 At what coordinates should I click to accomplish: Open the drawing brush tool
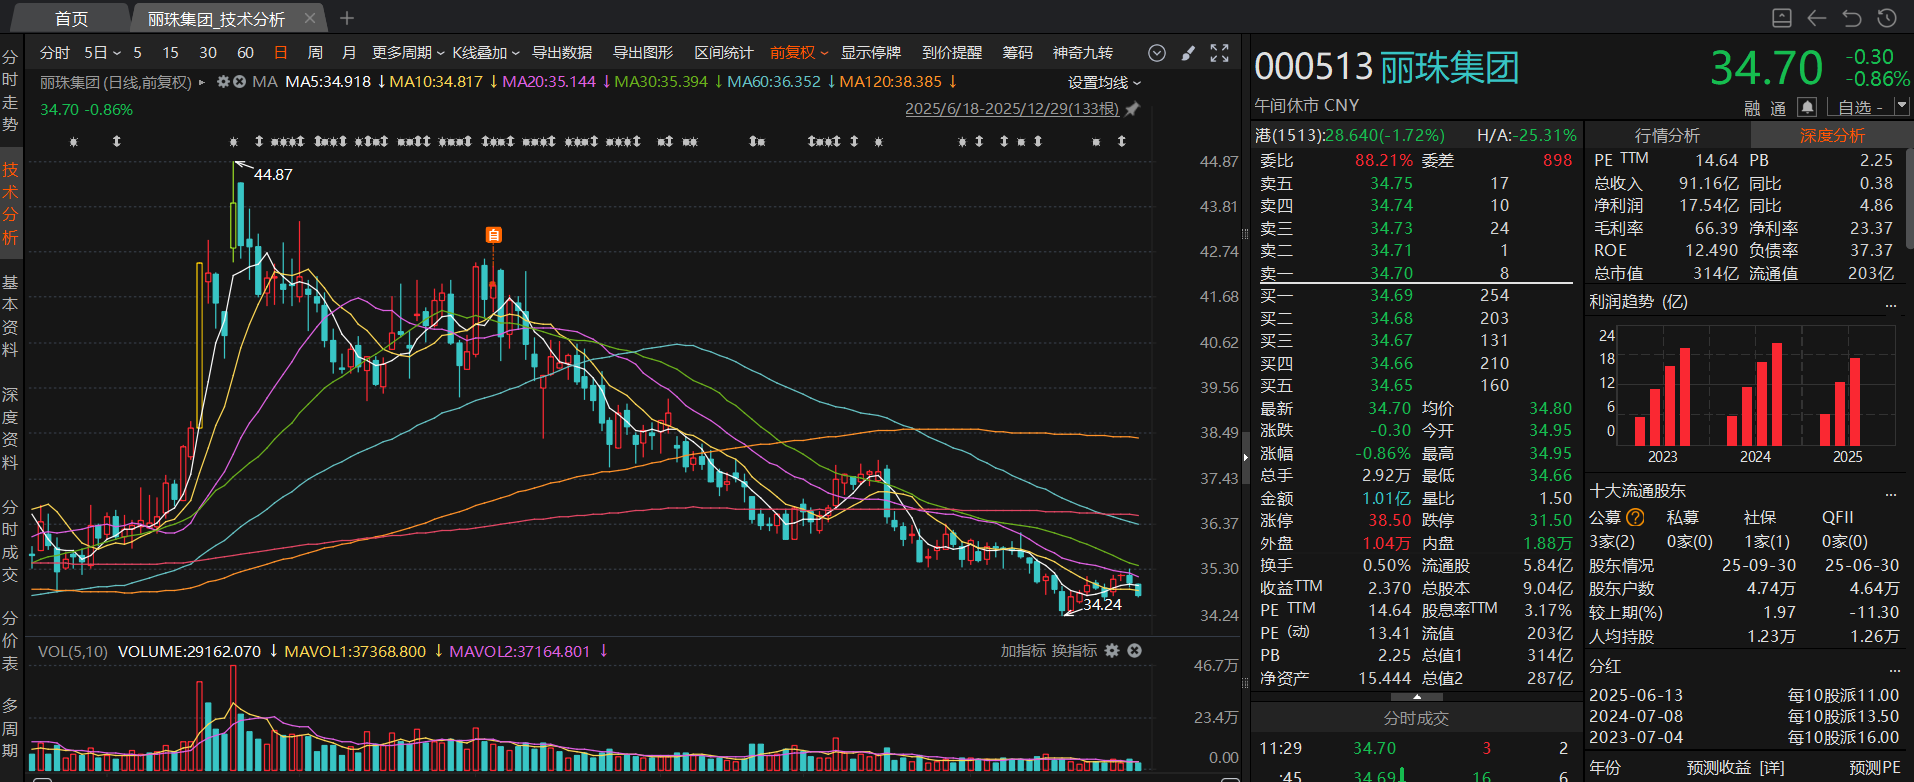pyautogui.click(x=1188, y=53)
